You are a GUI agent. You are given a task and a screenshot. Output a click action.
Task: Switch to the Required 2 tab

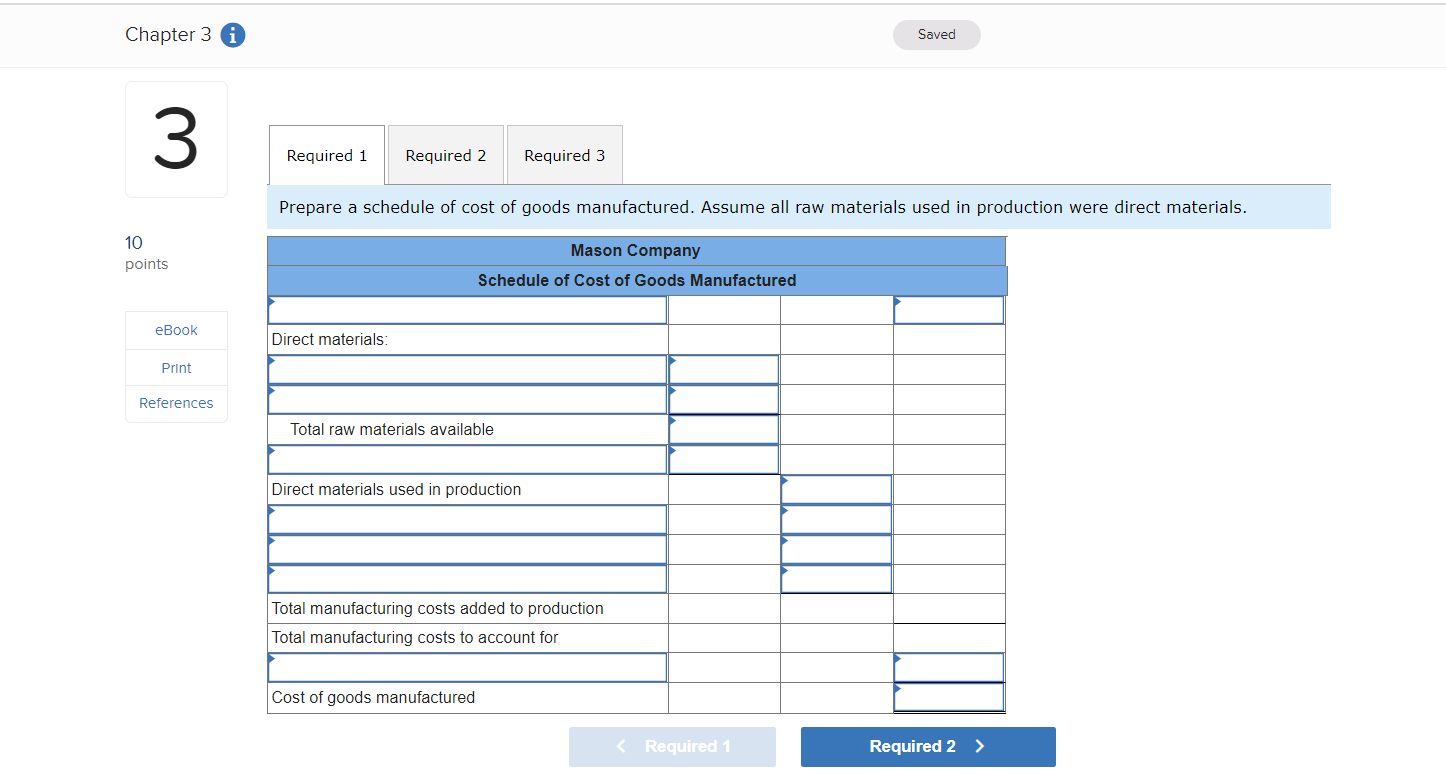445,155
